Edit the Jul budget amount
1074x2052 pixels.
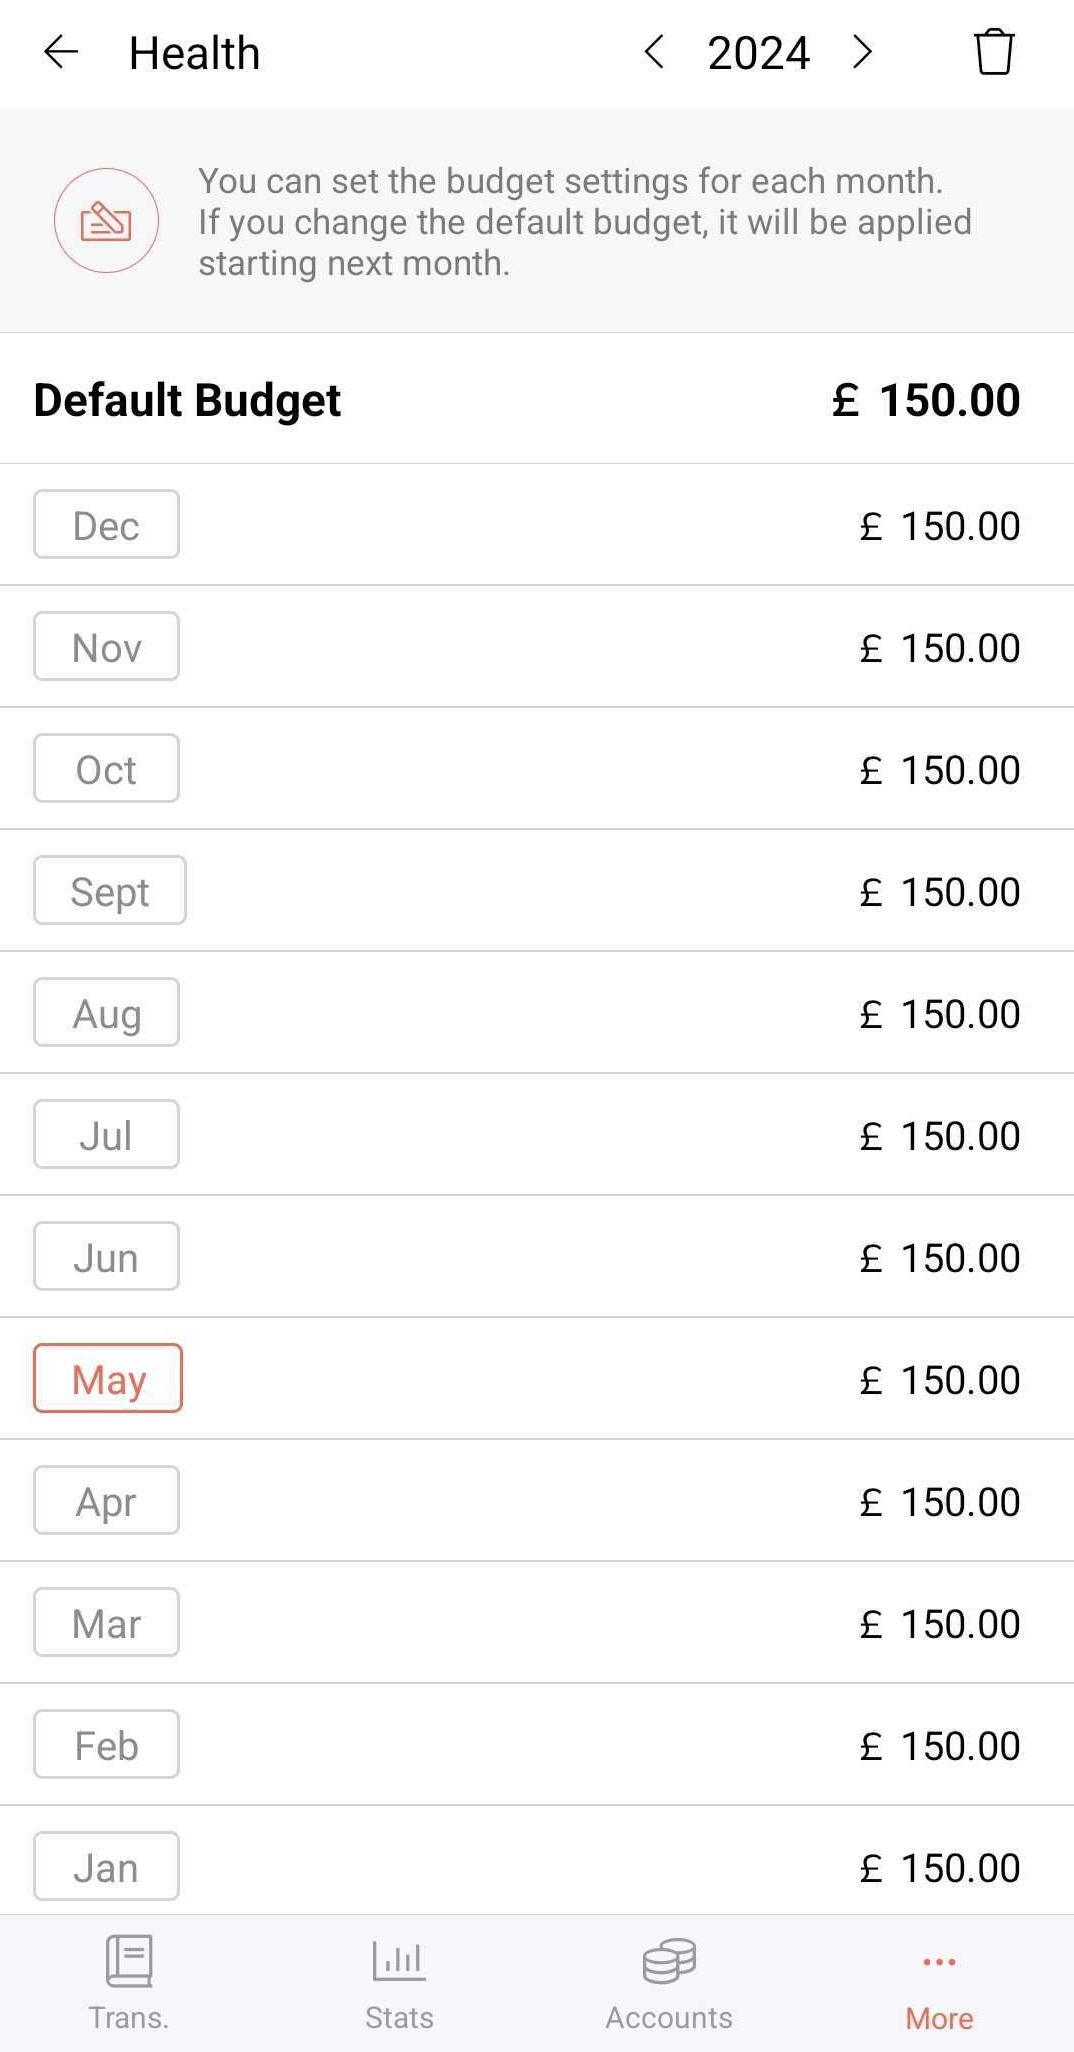click(x=940, y=1136)
